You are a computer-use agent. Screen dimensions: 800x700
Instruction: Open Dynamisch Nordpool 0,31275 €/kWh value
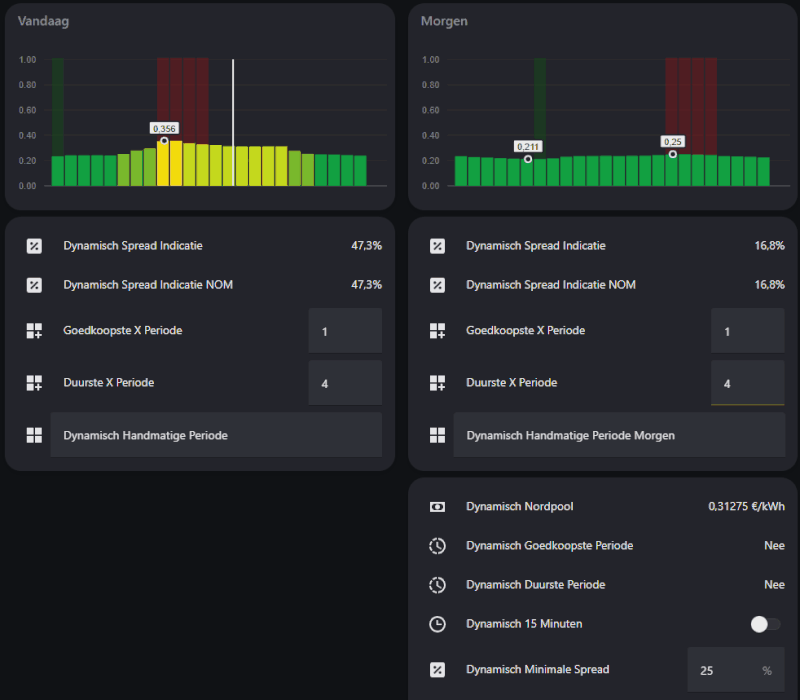746,506
